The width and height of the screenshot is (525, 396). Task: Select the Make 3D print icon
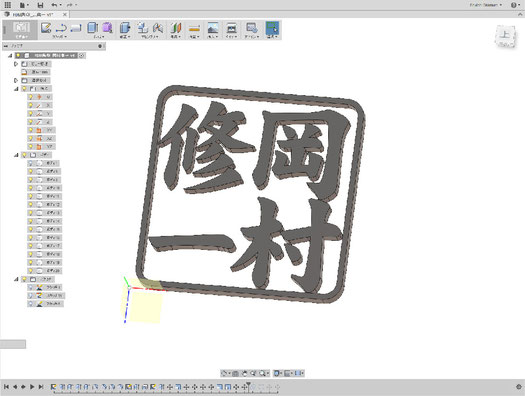232,28
